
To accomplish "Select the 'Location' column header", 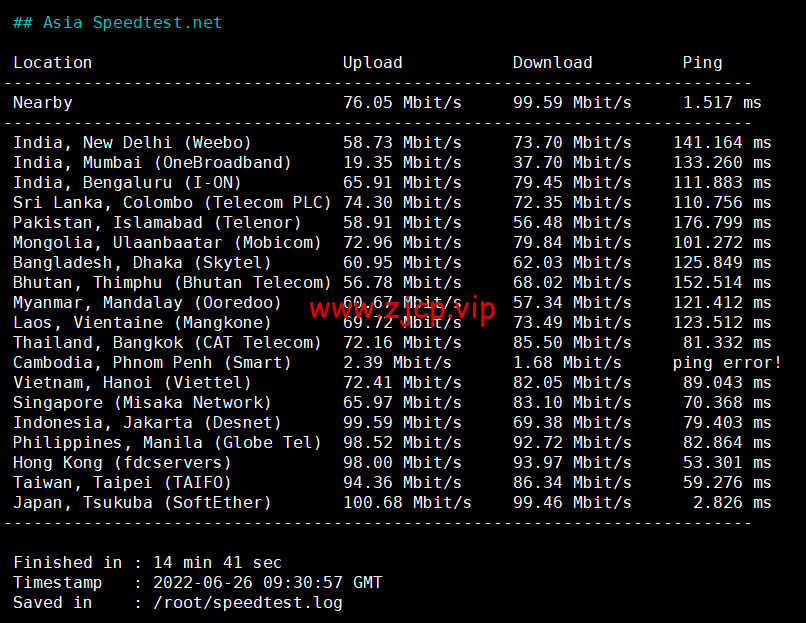I will (x=52, y=63).
